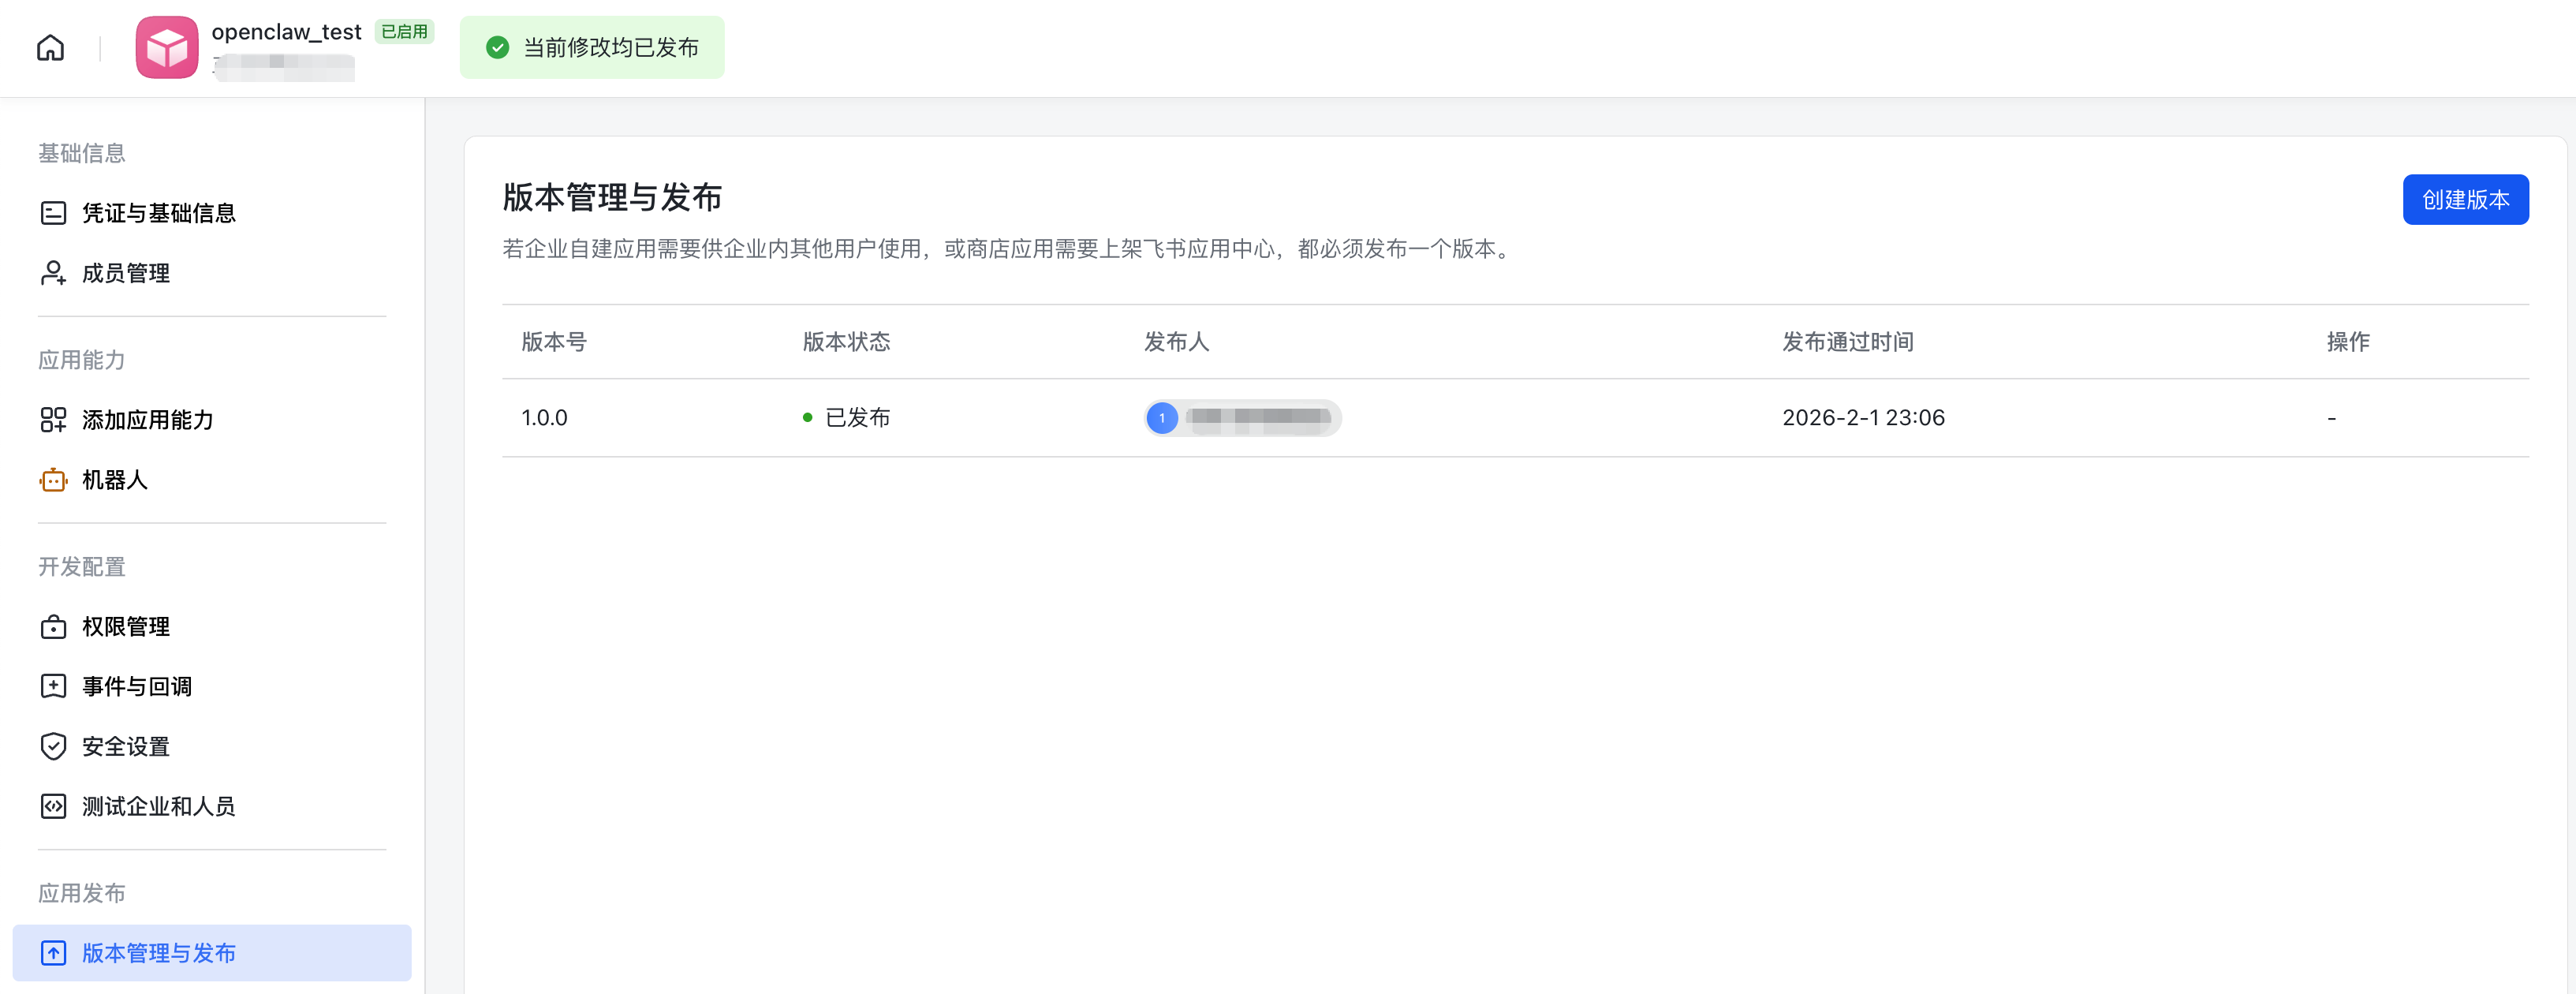Click the security settings shield icon
This screenshot has width=2576, height=994.
click(x=53, y=746)
